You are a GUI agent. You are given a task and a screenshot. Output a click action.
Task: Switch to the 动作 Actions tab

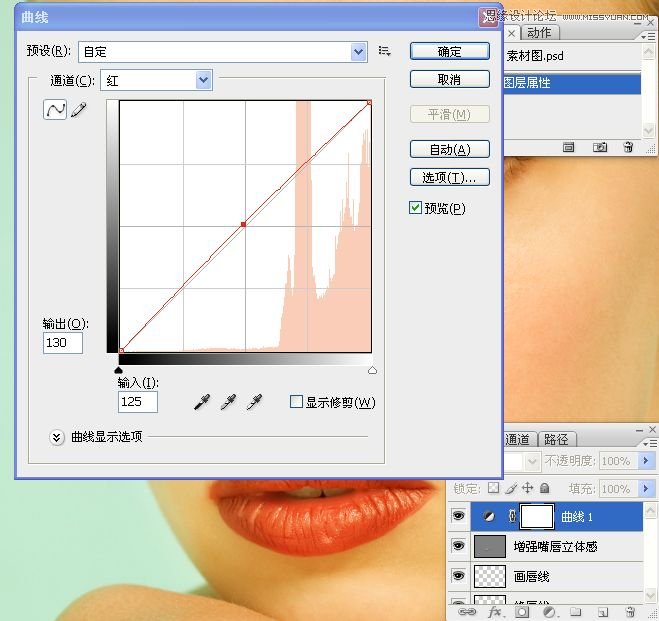[539, 32]
